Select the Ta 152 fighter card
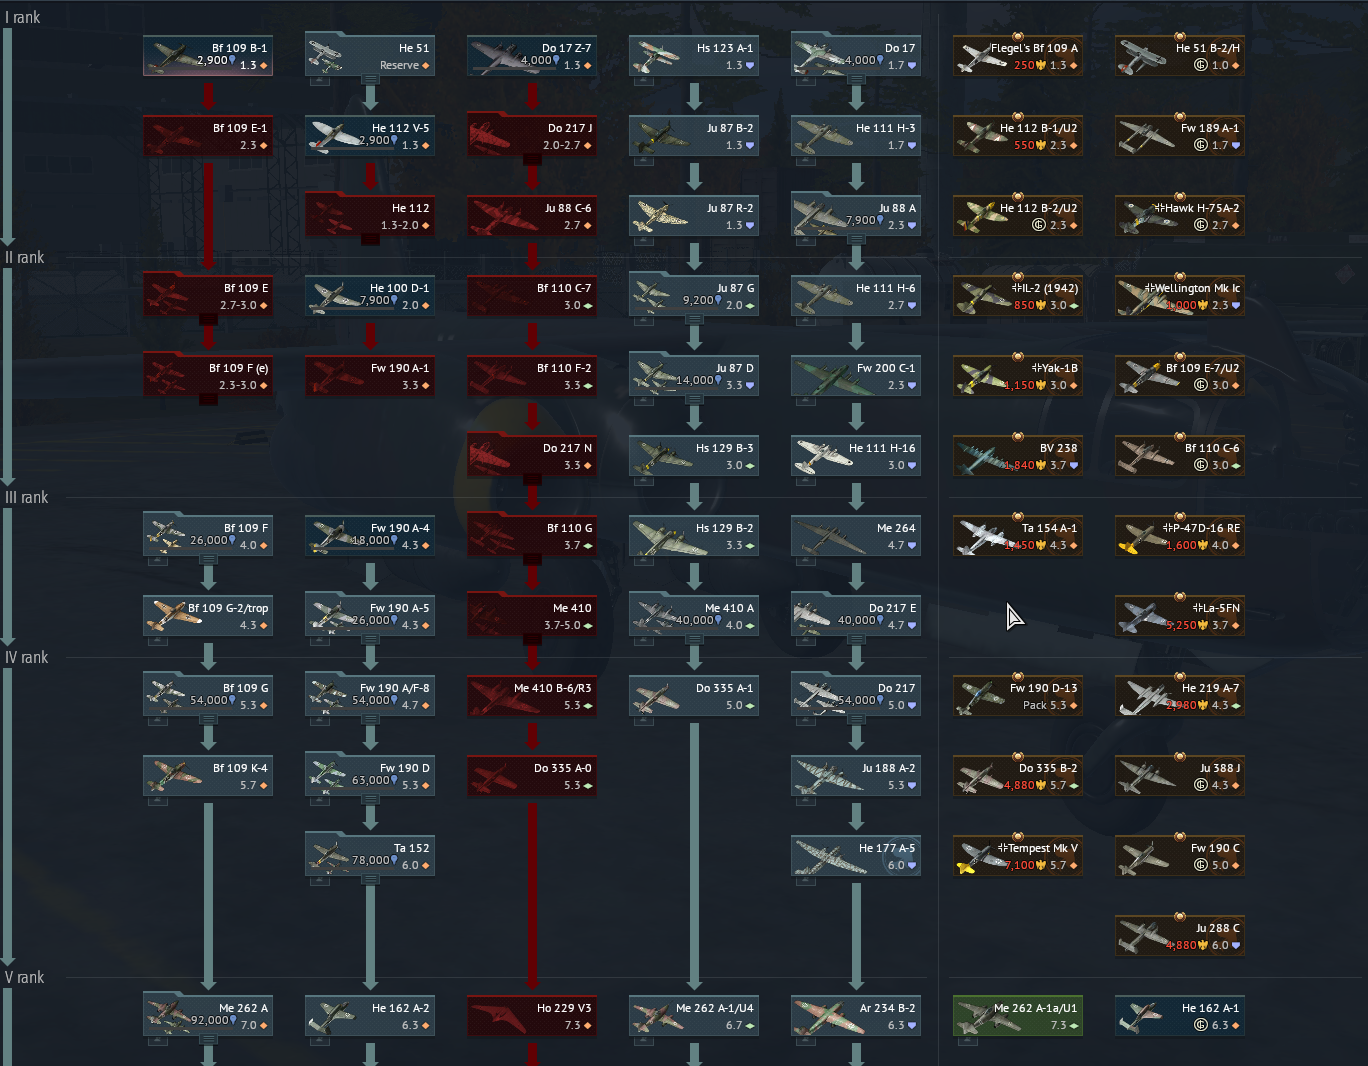This screenshot has height=1066, width=1368. click(x=370, y=856)
